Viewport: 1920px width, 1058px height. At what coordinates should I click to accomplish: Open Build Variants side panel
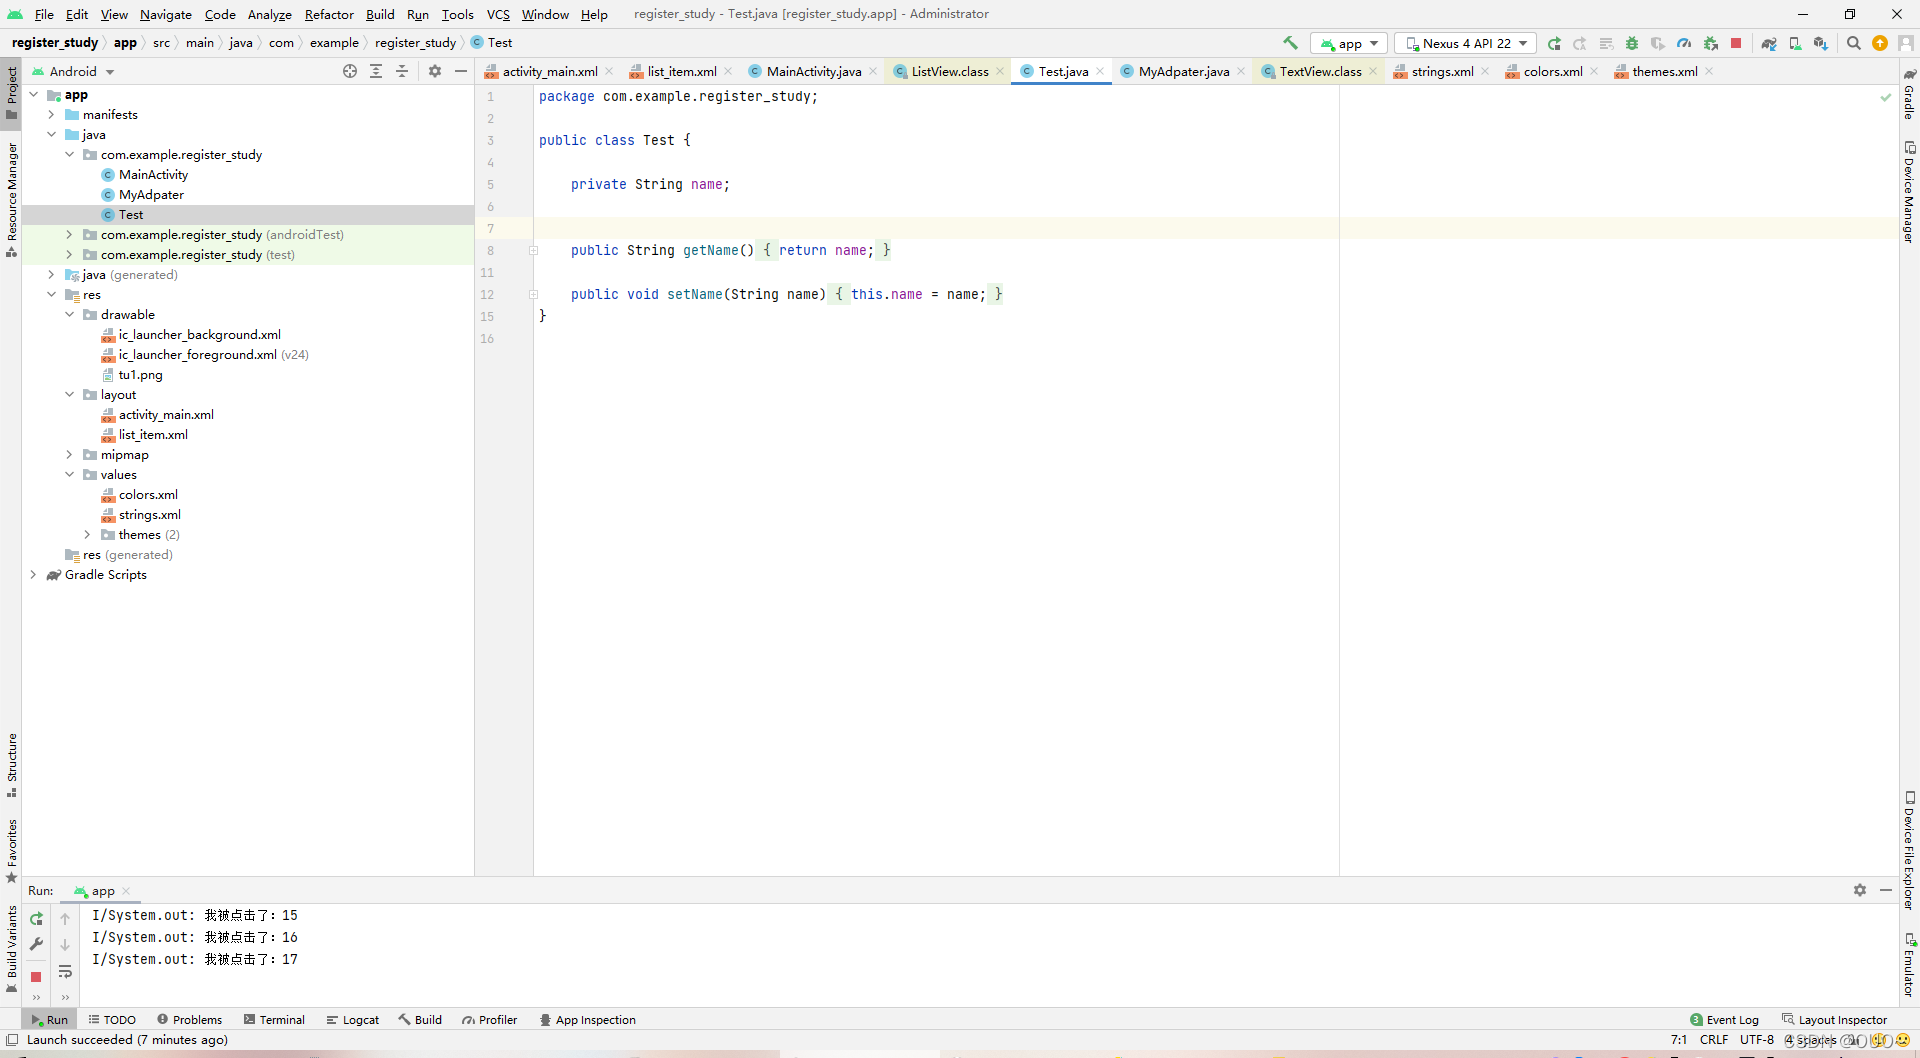[x=12, y=947]
